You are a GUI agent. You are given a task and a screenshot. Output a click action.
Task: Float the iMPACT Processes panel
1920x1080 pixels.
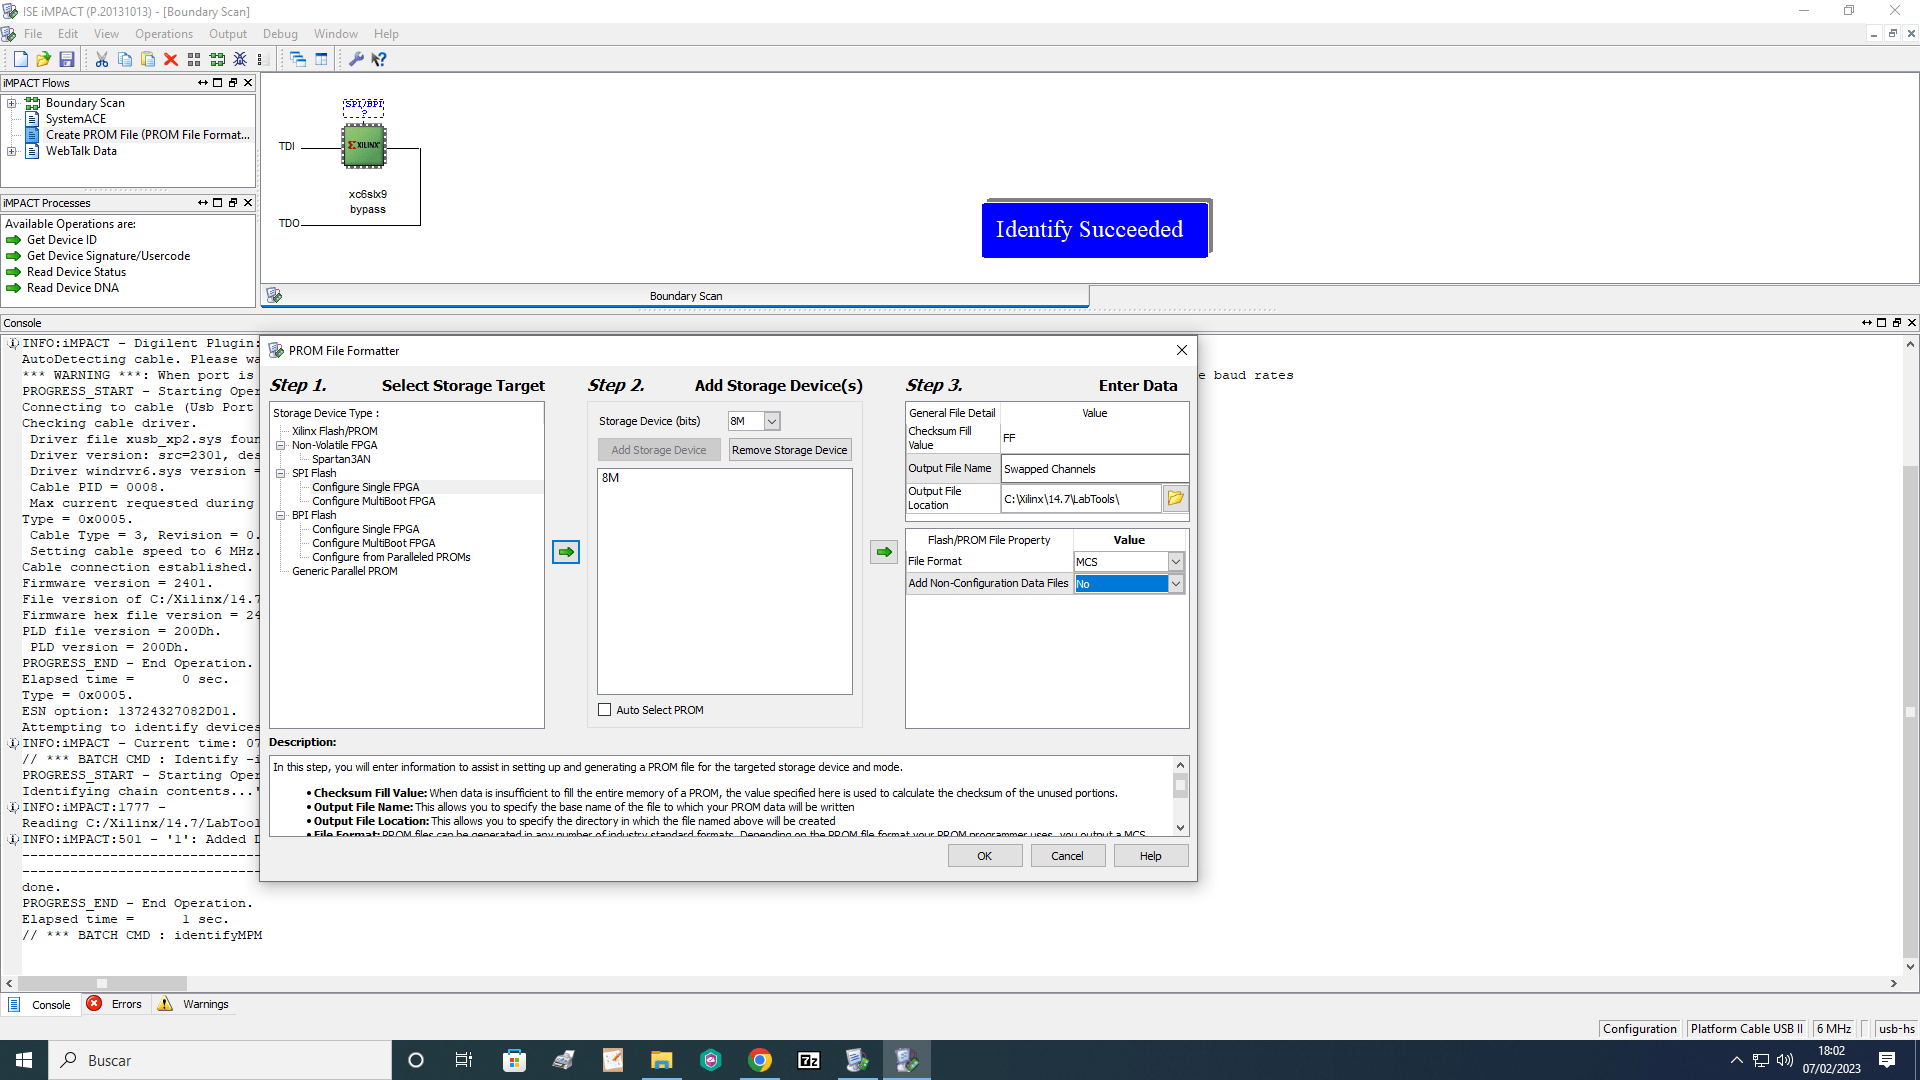click(233, 203)
